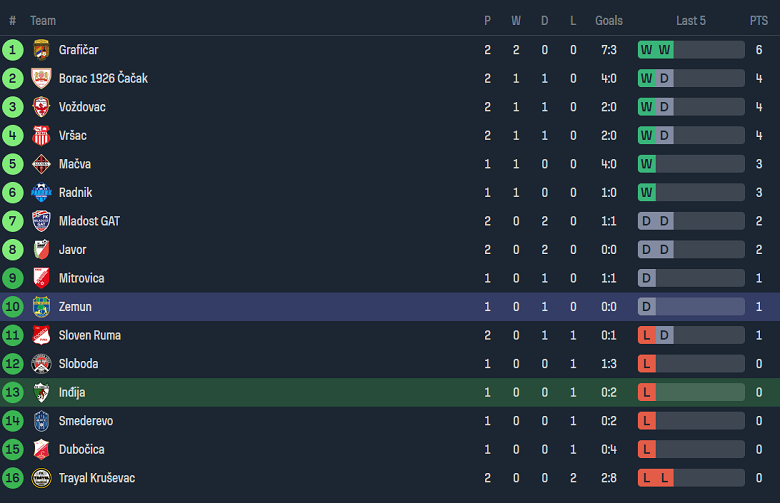Click Trayal Kruševac's first red L badge
The width and height of the screenshot is (780, 503).
[x=647, y=478]
